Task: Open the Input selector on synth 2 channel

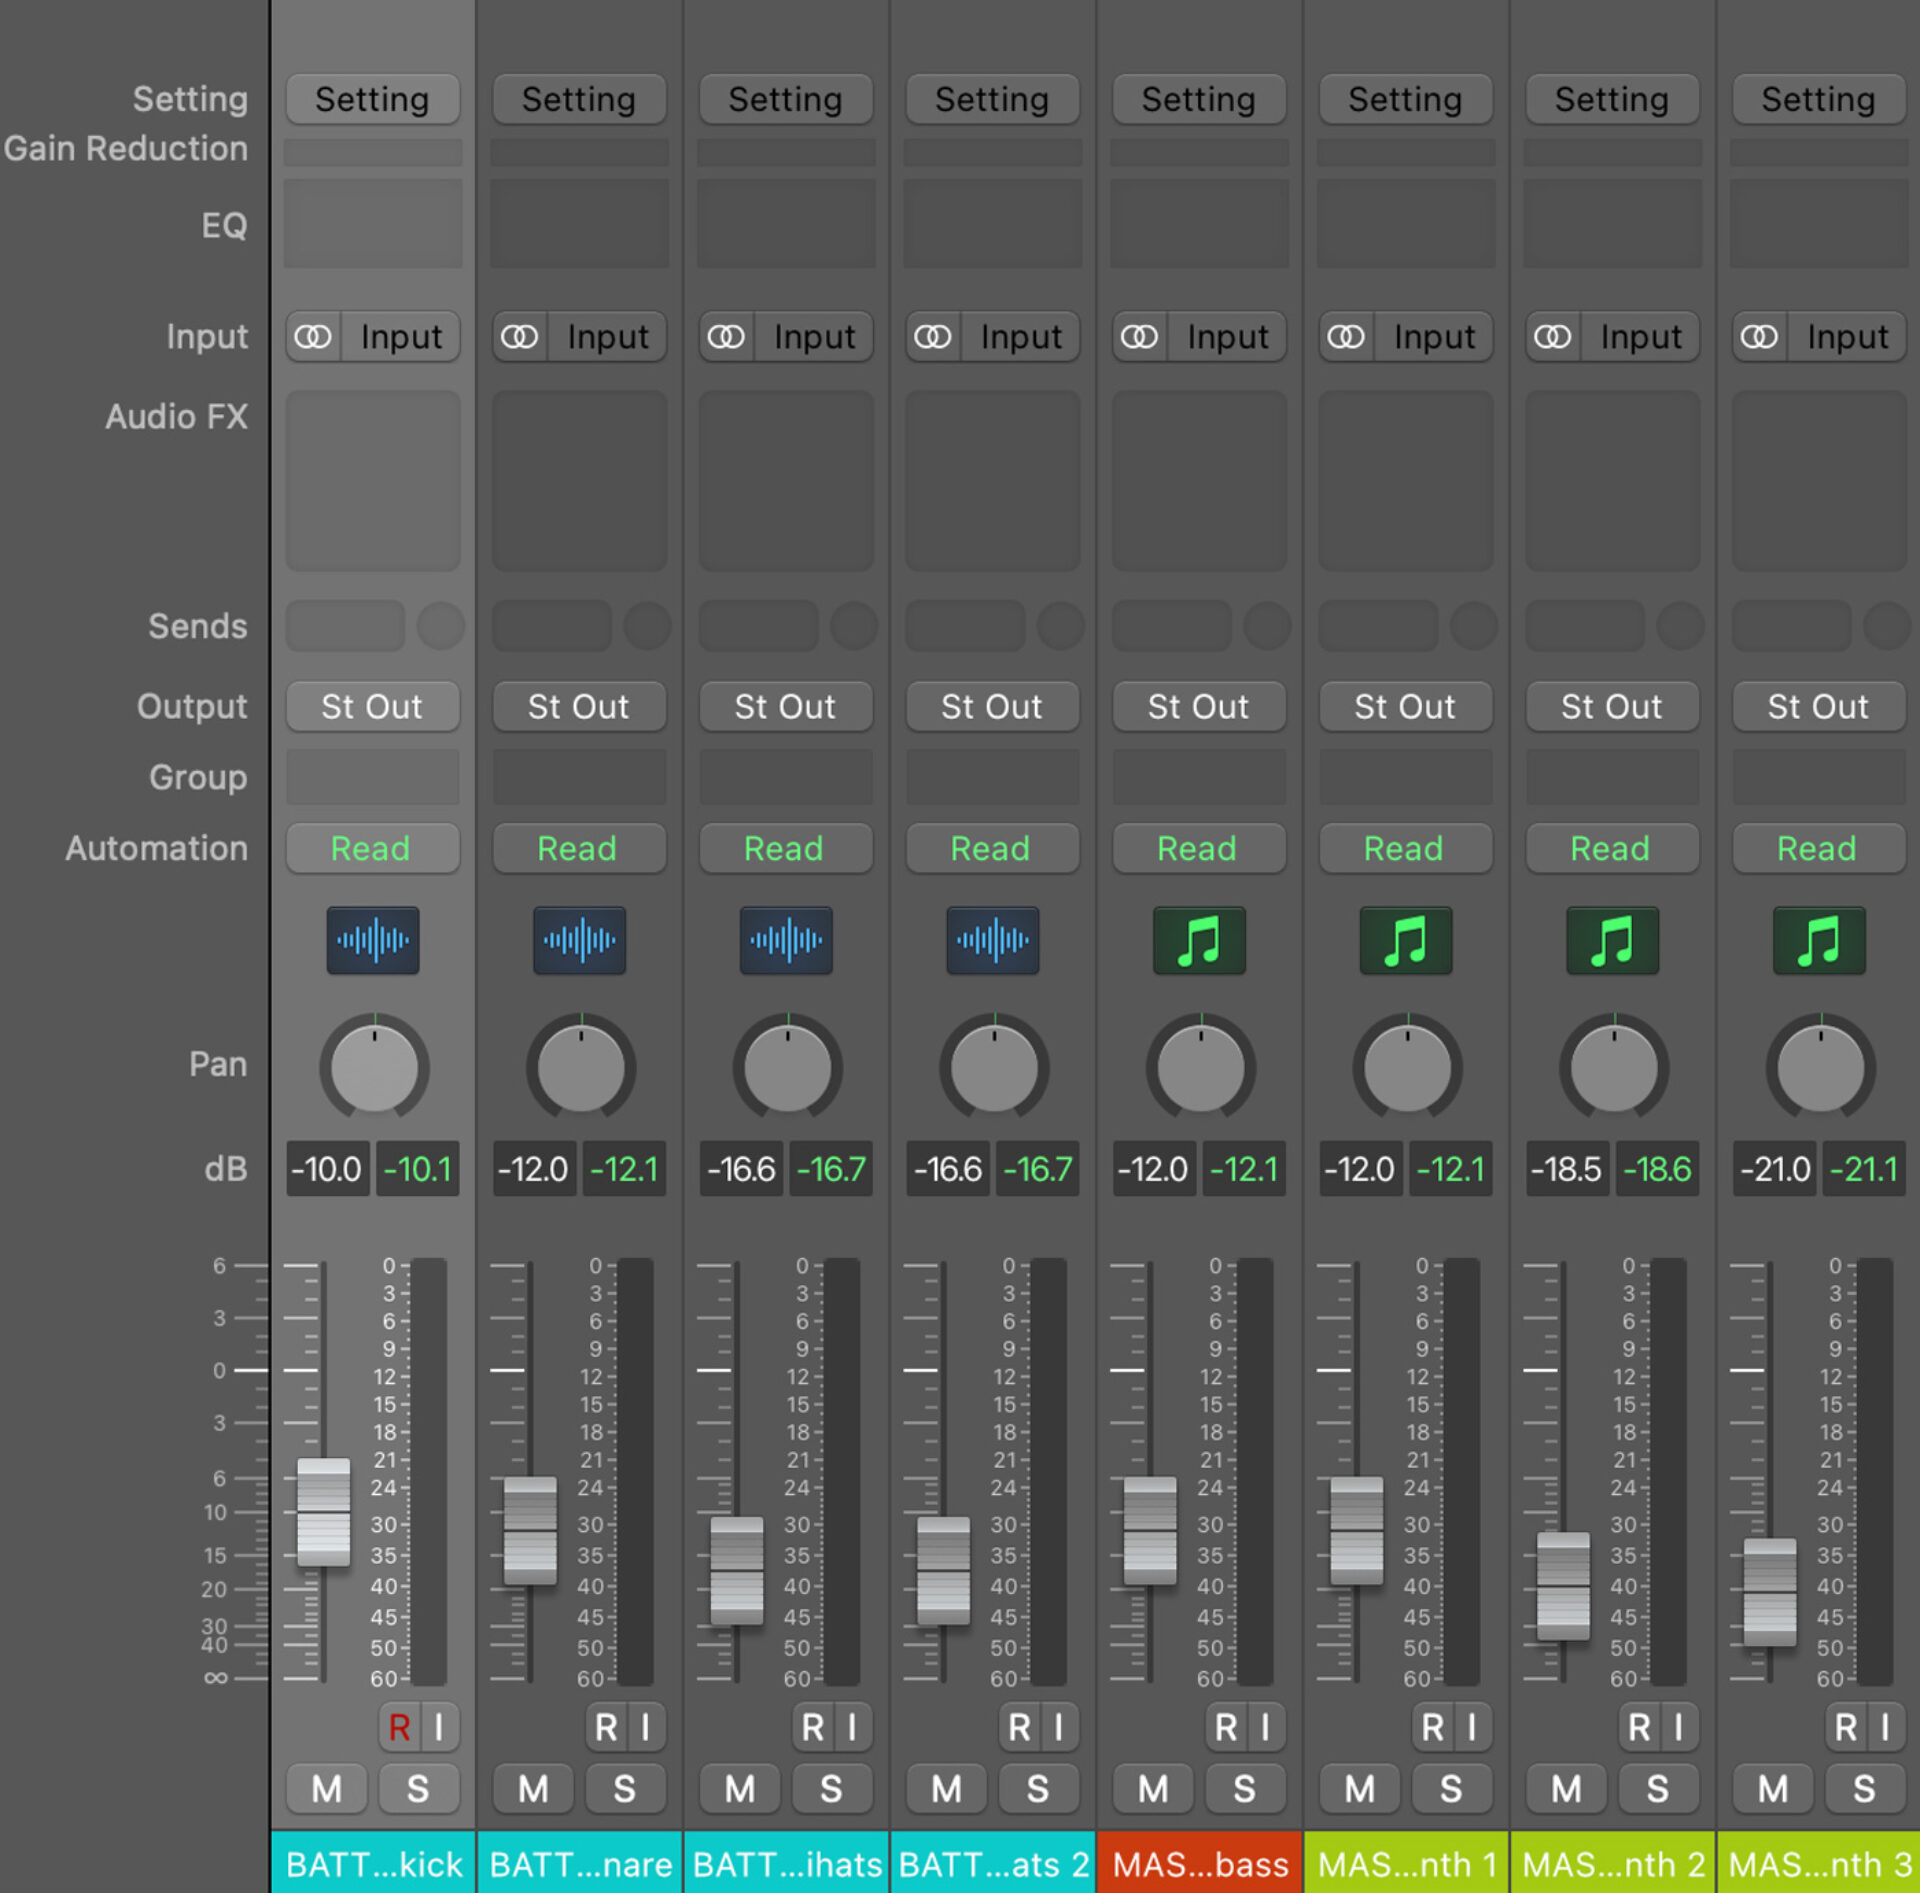Action: 1639,337
